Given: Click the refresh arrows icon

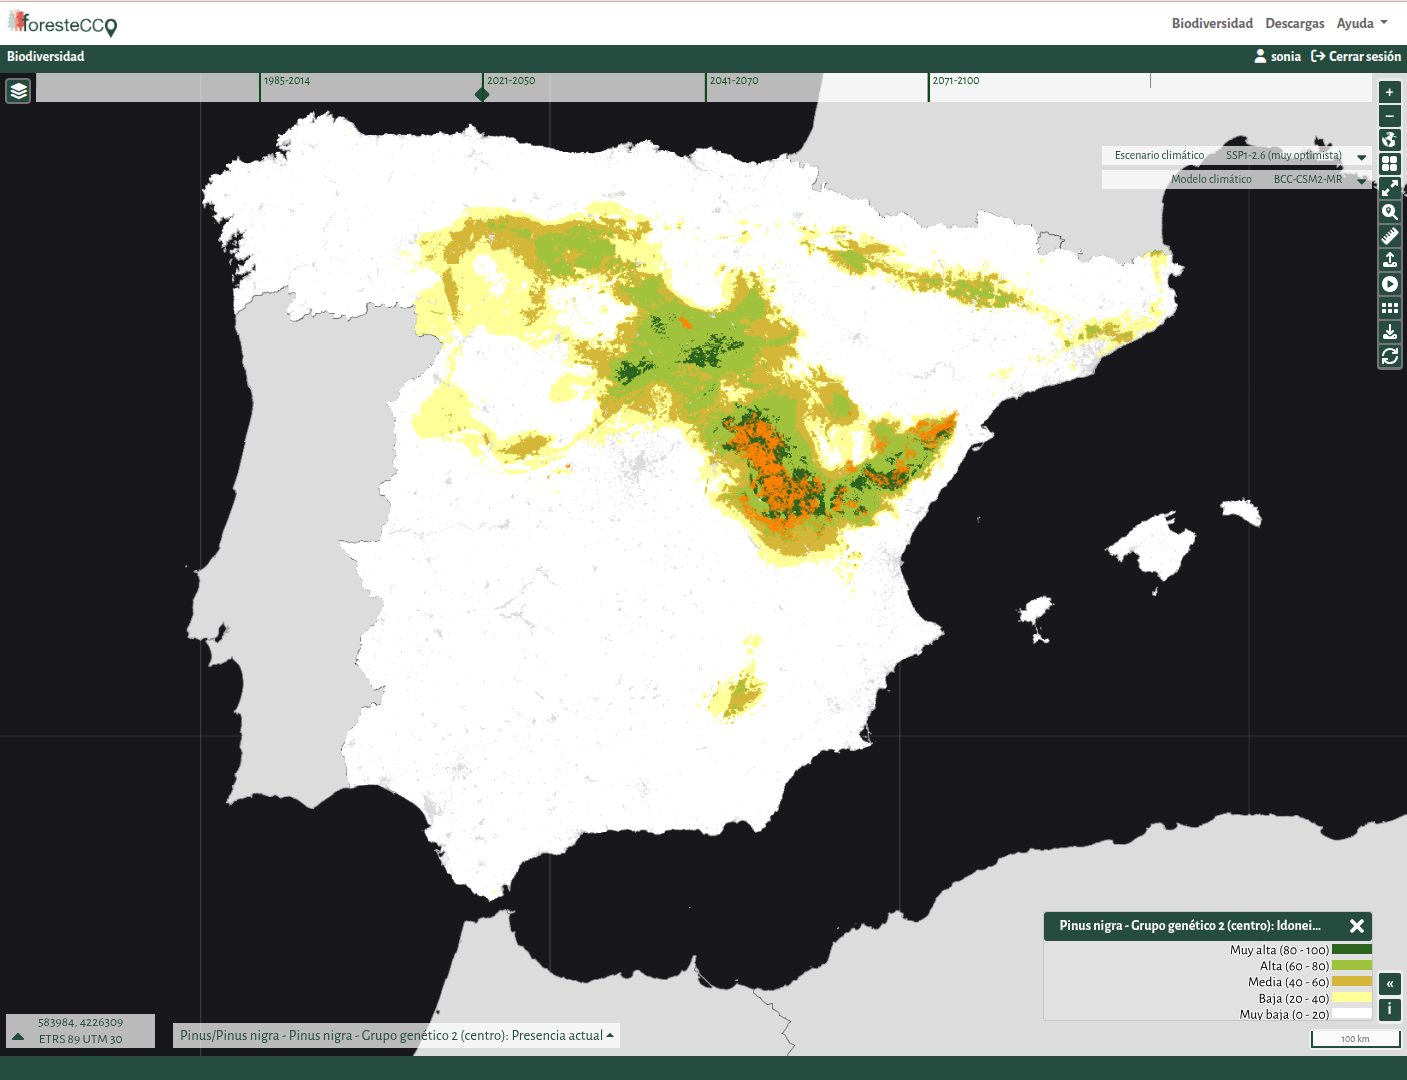Looking at the screenshot, I should (1389, 356).
